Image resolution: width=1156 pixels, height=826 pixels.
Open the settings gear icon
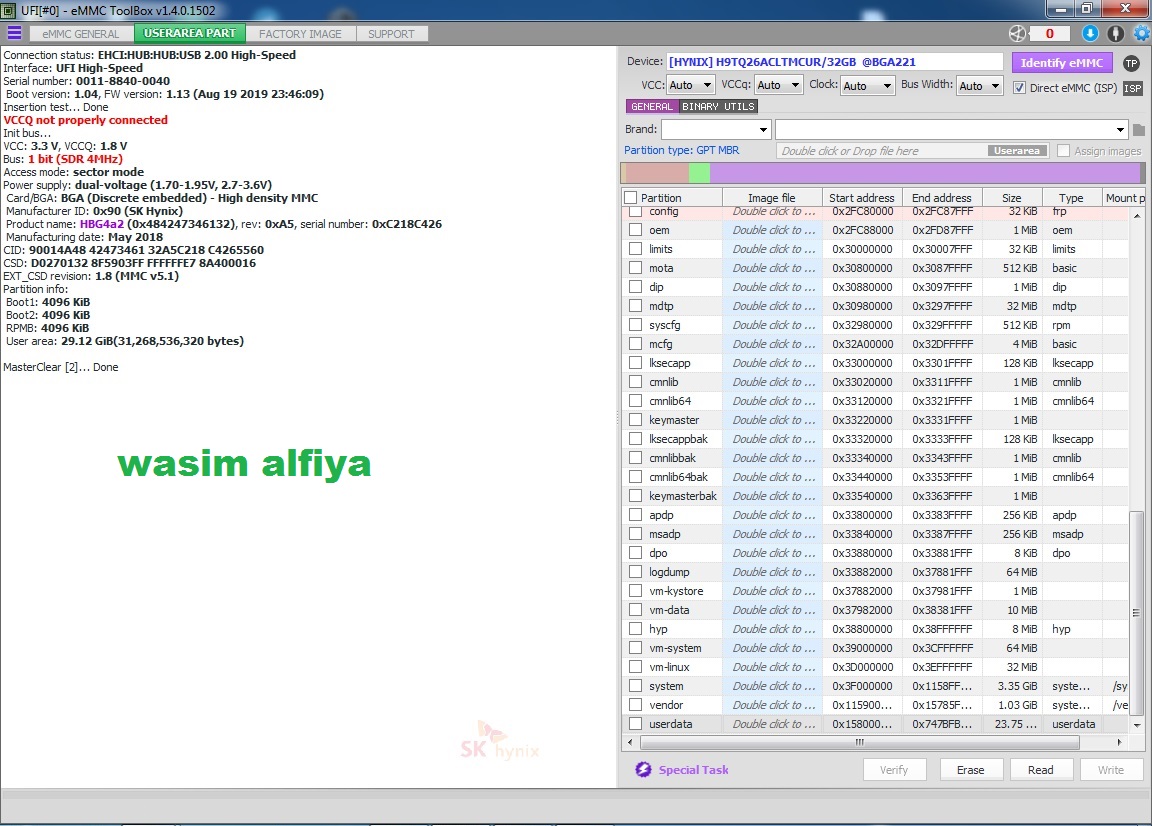1141,33
